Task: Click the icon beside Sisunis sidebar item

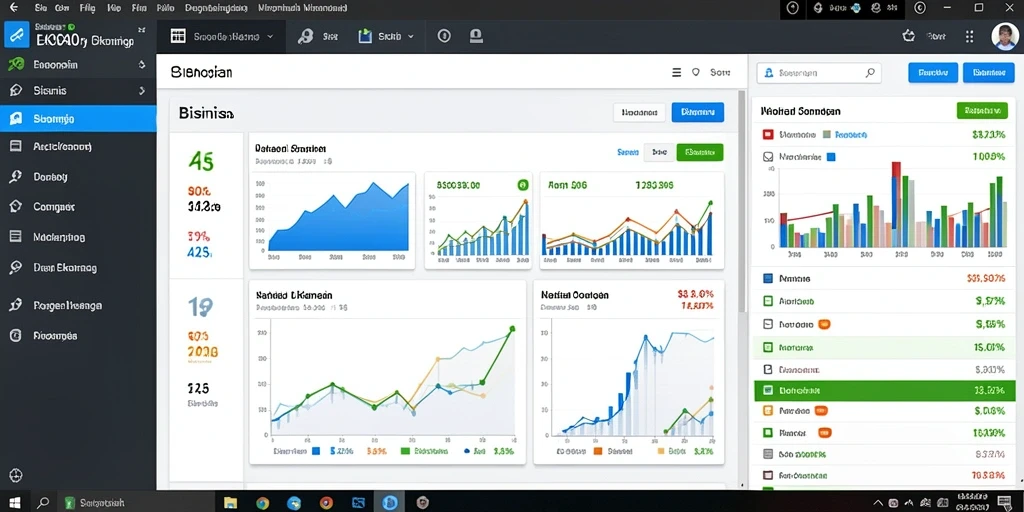Action: point(16,91)
